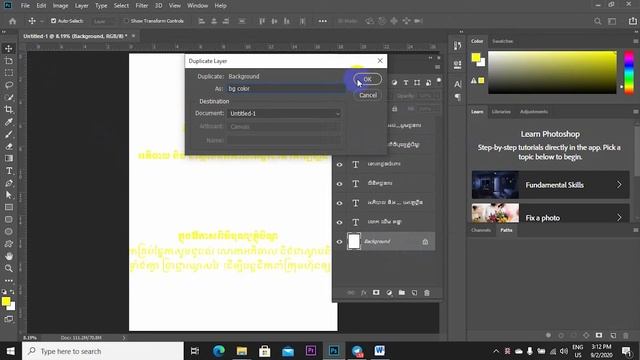Click the Background layer lock icon
Screen dimensions: 640x360
tap(425, 242)
